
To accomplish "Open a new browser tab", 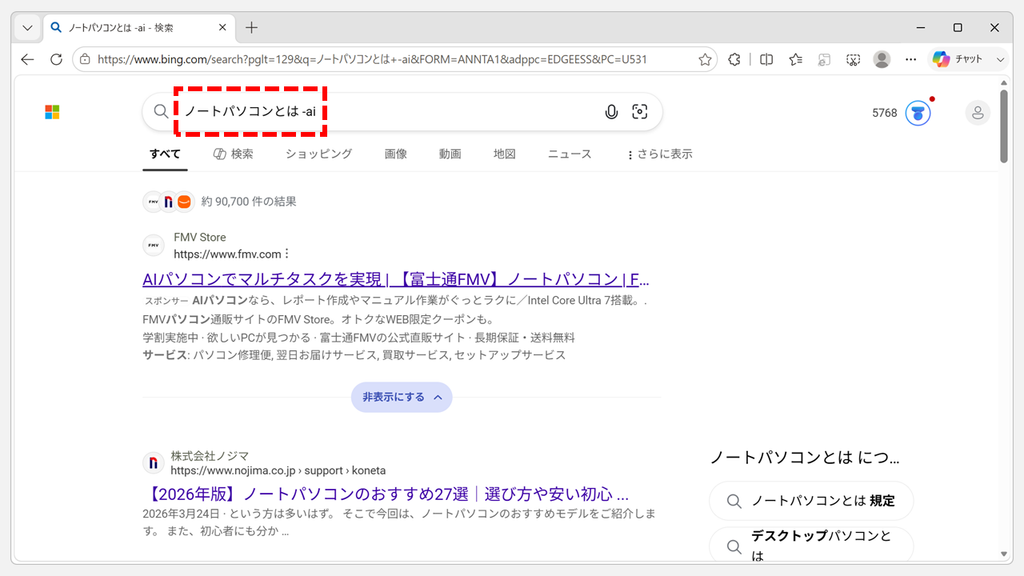I will [x=251, y=27].
